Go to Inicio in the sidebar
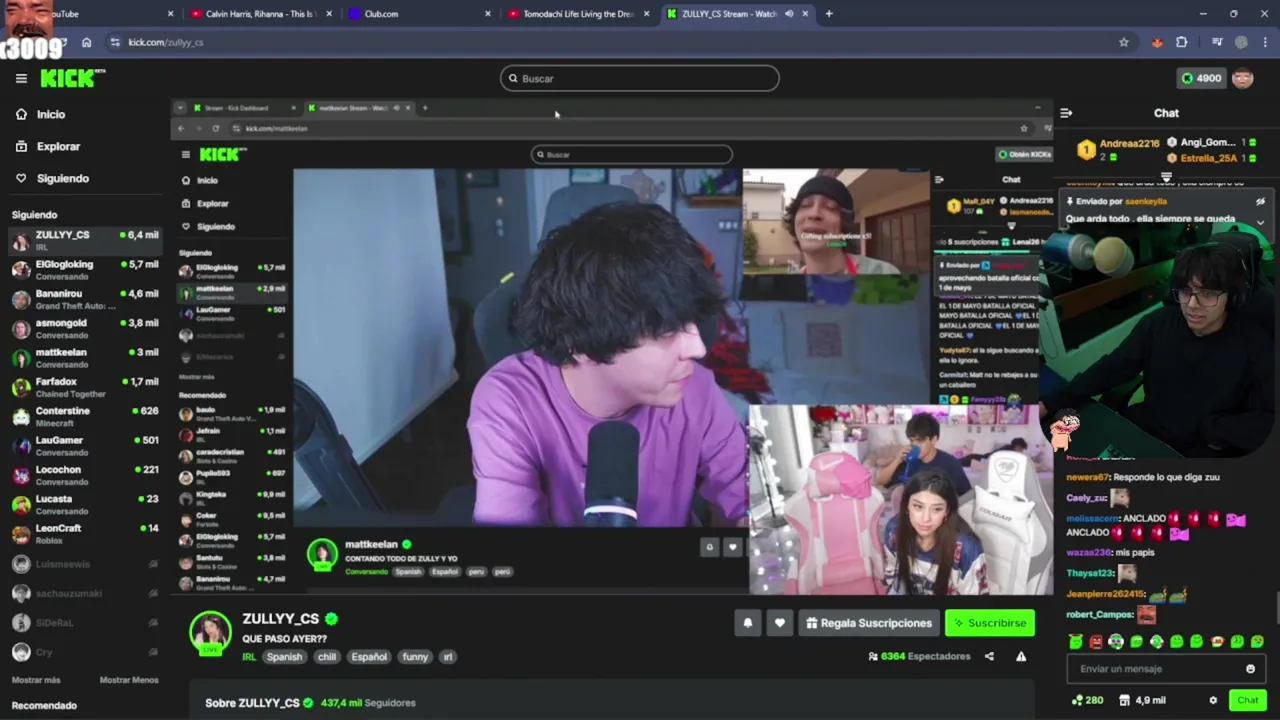1280x720 pixels. [x=41, y=114]
